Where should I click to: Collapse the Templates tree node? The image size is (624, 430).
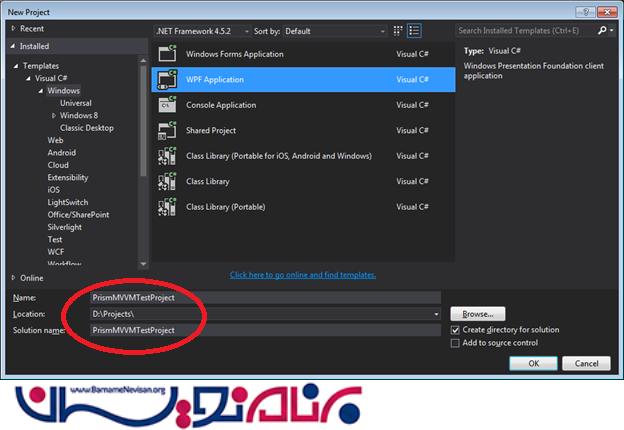click(16, 66)
